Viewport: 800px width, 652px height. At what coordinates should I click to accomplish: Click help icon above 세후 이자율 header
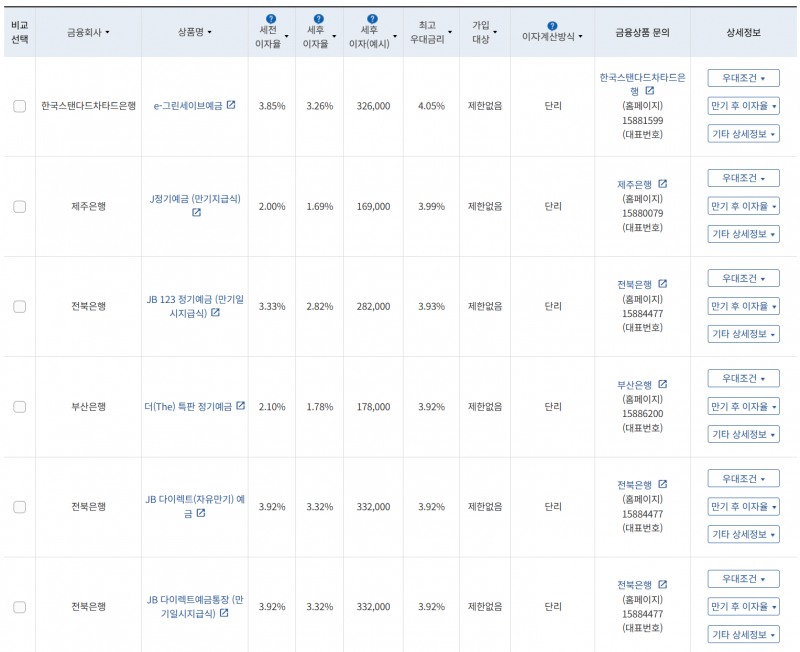[x=318, y=19]
